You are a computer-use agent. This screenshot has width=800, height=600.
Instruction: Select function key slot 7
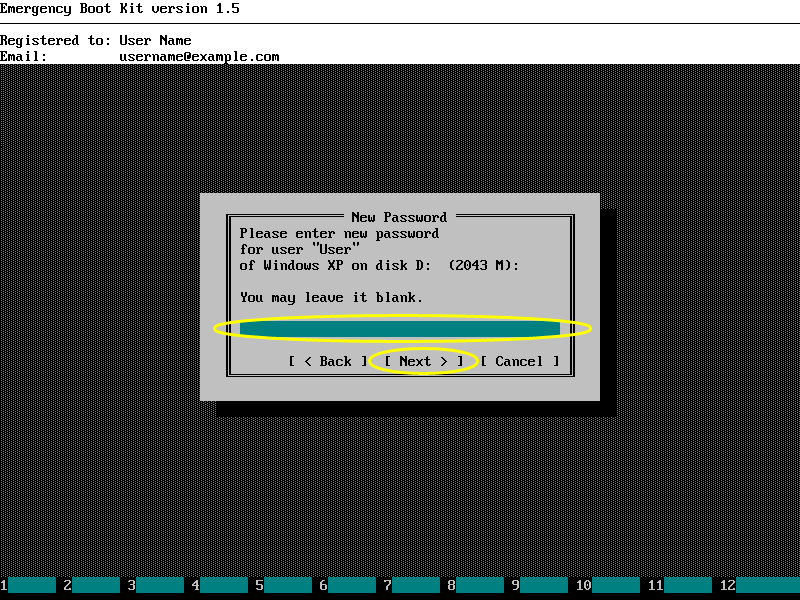tap(412, 585)
